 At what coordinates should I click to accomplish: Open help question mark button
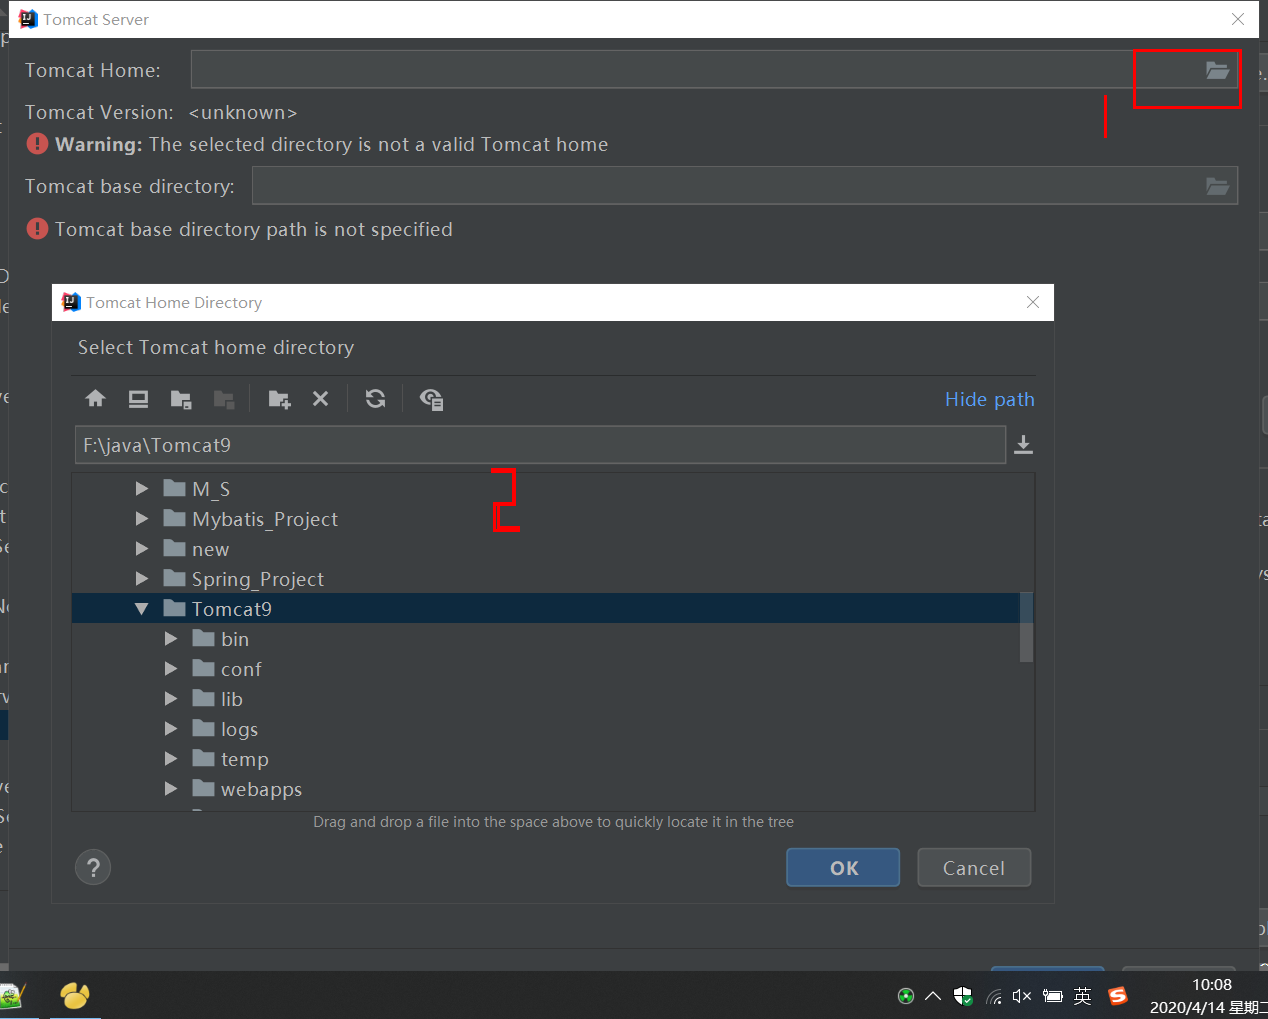pyautogui.click(x=93, y=867)
